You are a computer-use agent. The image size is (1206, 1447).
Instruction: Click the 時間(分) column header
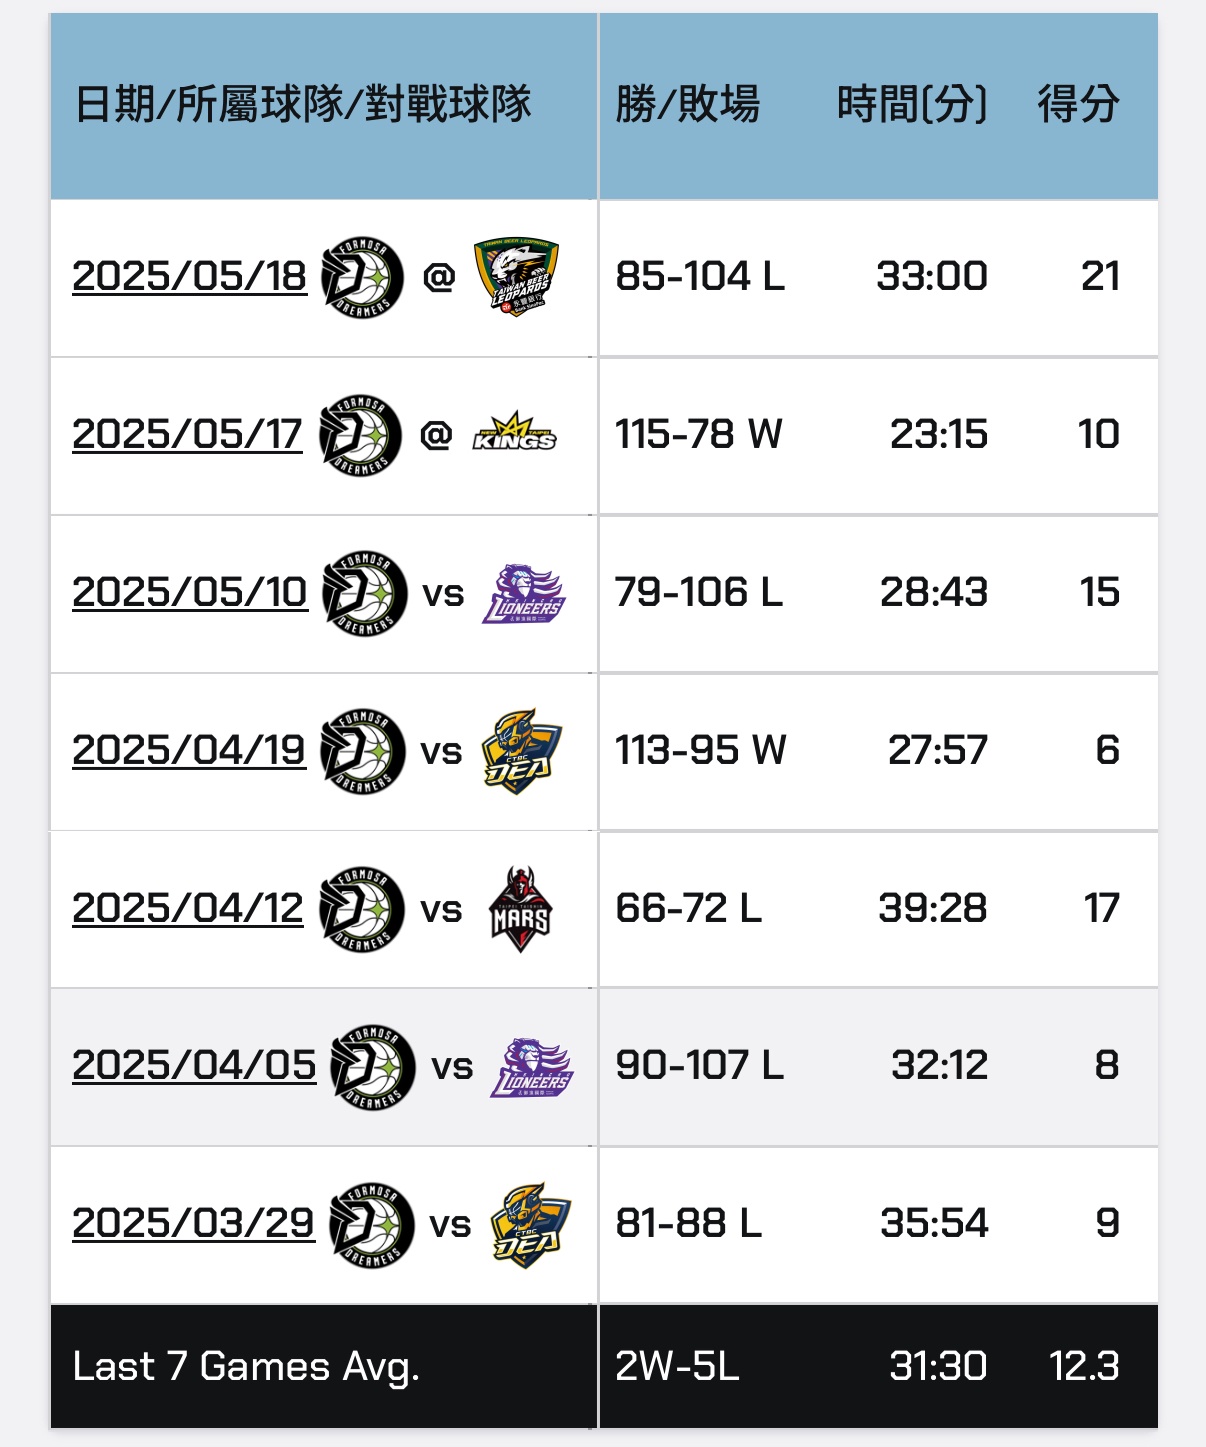(x=912, y=104)
